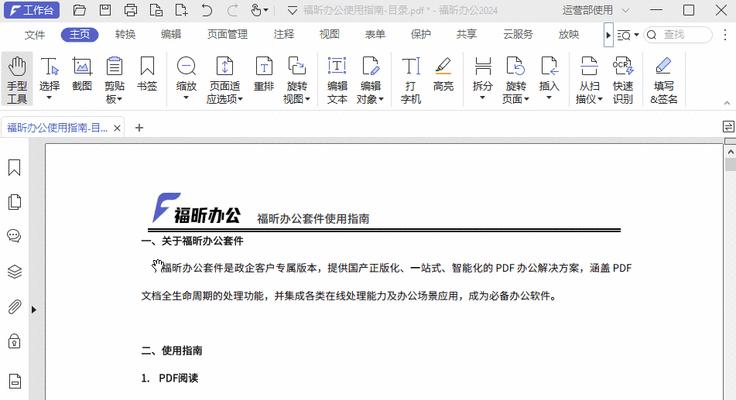Open the 从扫描仪 scanner dropdown
This screenshot has height=400, width=736.
click(589, 79)
